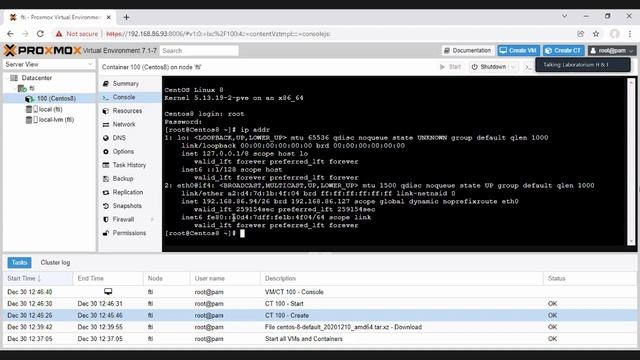Select Start all VMs and Containers task
Screen dimensions: 640x360
tap(320, 339)
